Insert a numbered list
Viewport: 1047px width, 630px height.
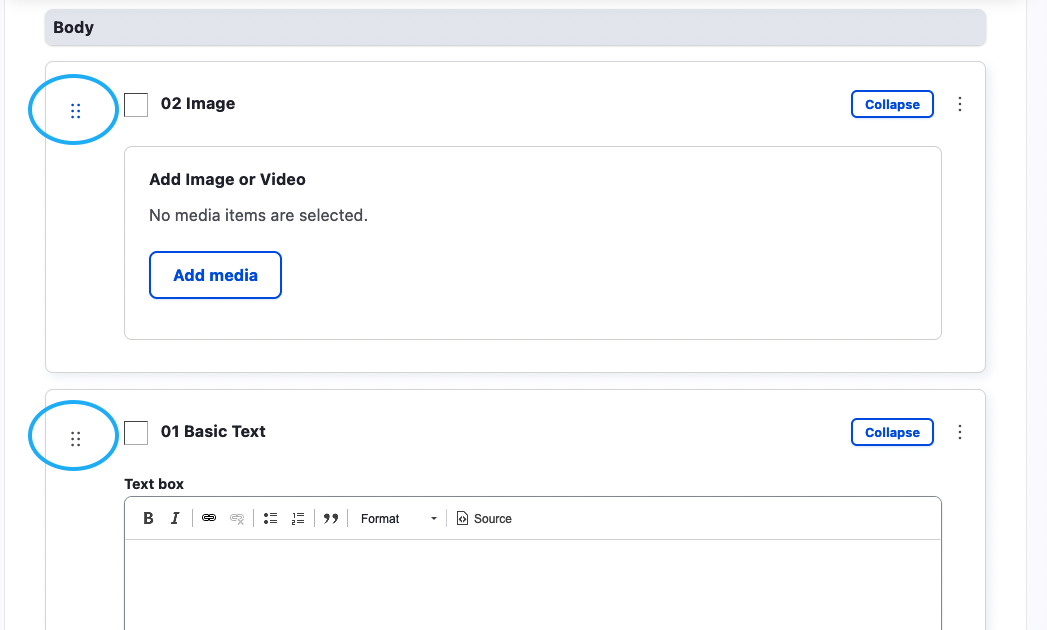pyautogui.click(x=298, y=518)
